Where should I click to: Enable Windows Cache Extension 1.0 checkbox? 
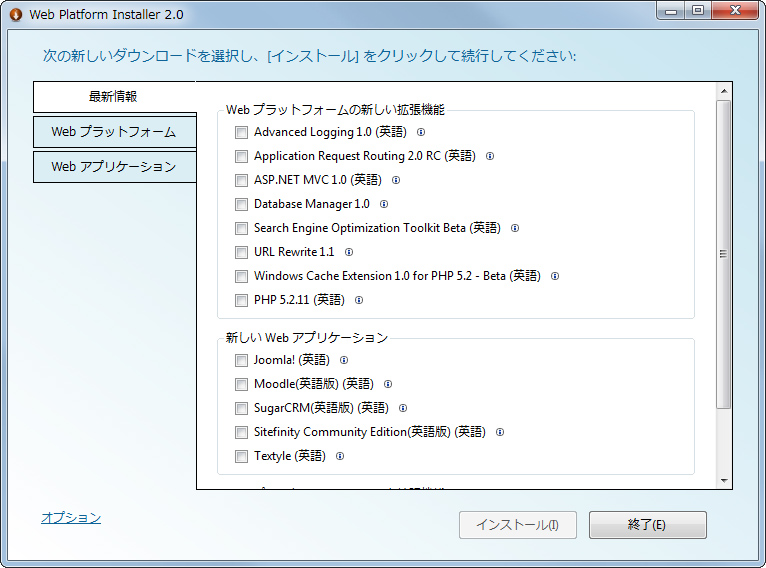point(241,276)
